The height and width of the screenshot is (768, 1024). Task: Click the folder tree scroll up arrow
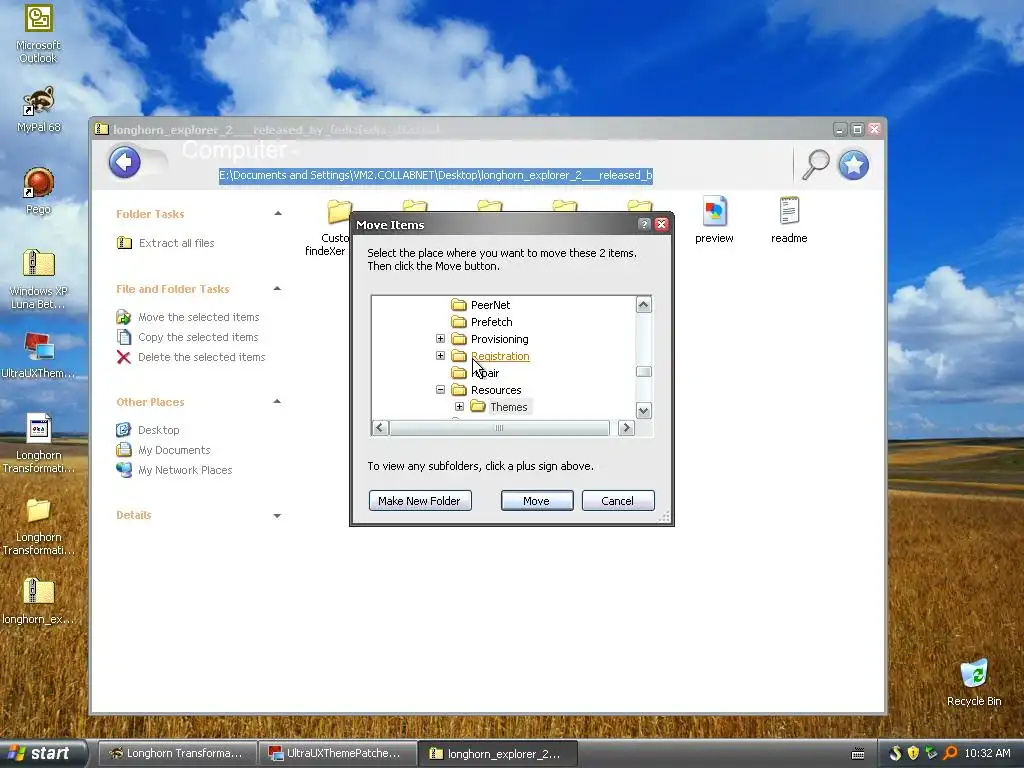[x=643, y=305]
